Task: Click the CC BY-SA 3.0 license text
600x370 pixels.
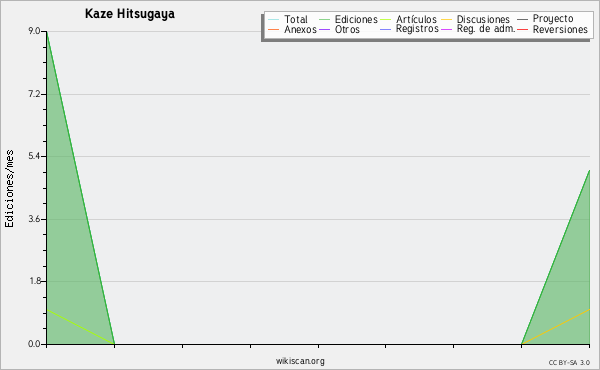Action: 569,362
